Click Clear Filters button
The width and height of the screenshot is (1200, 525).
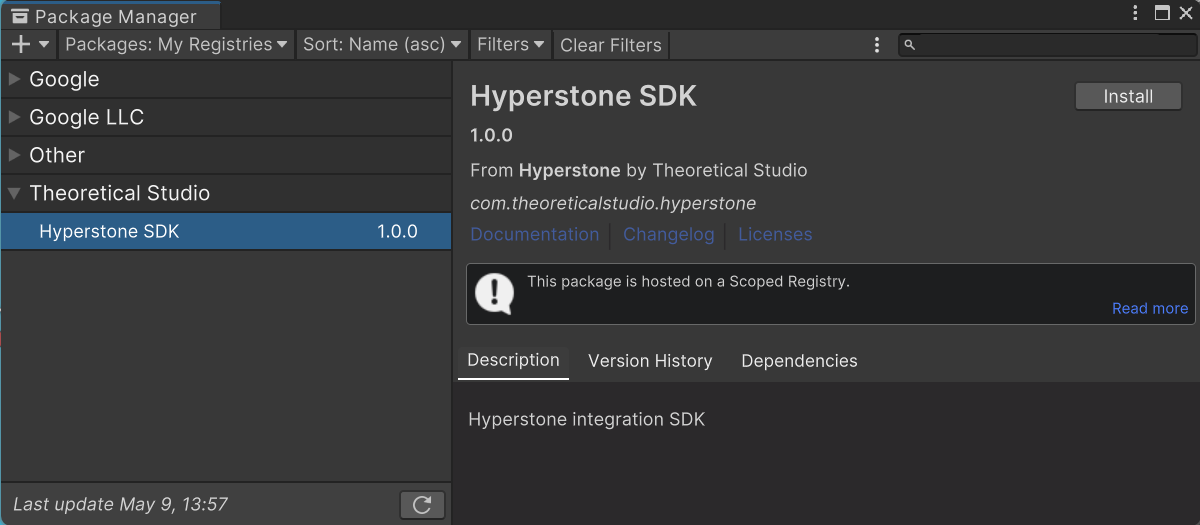(x=610, y=45)
